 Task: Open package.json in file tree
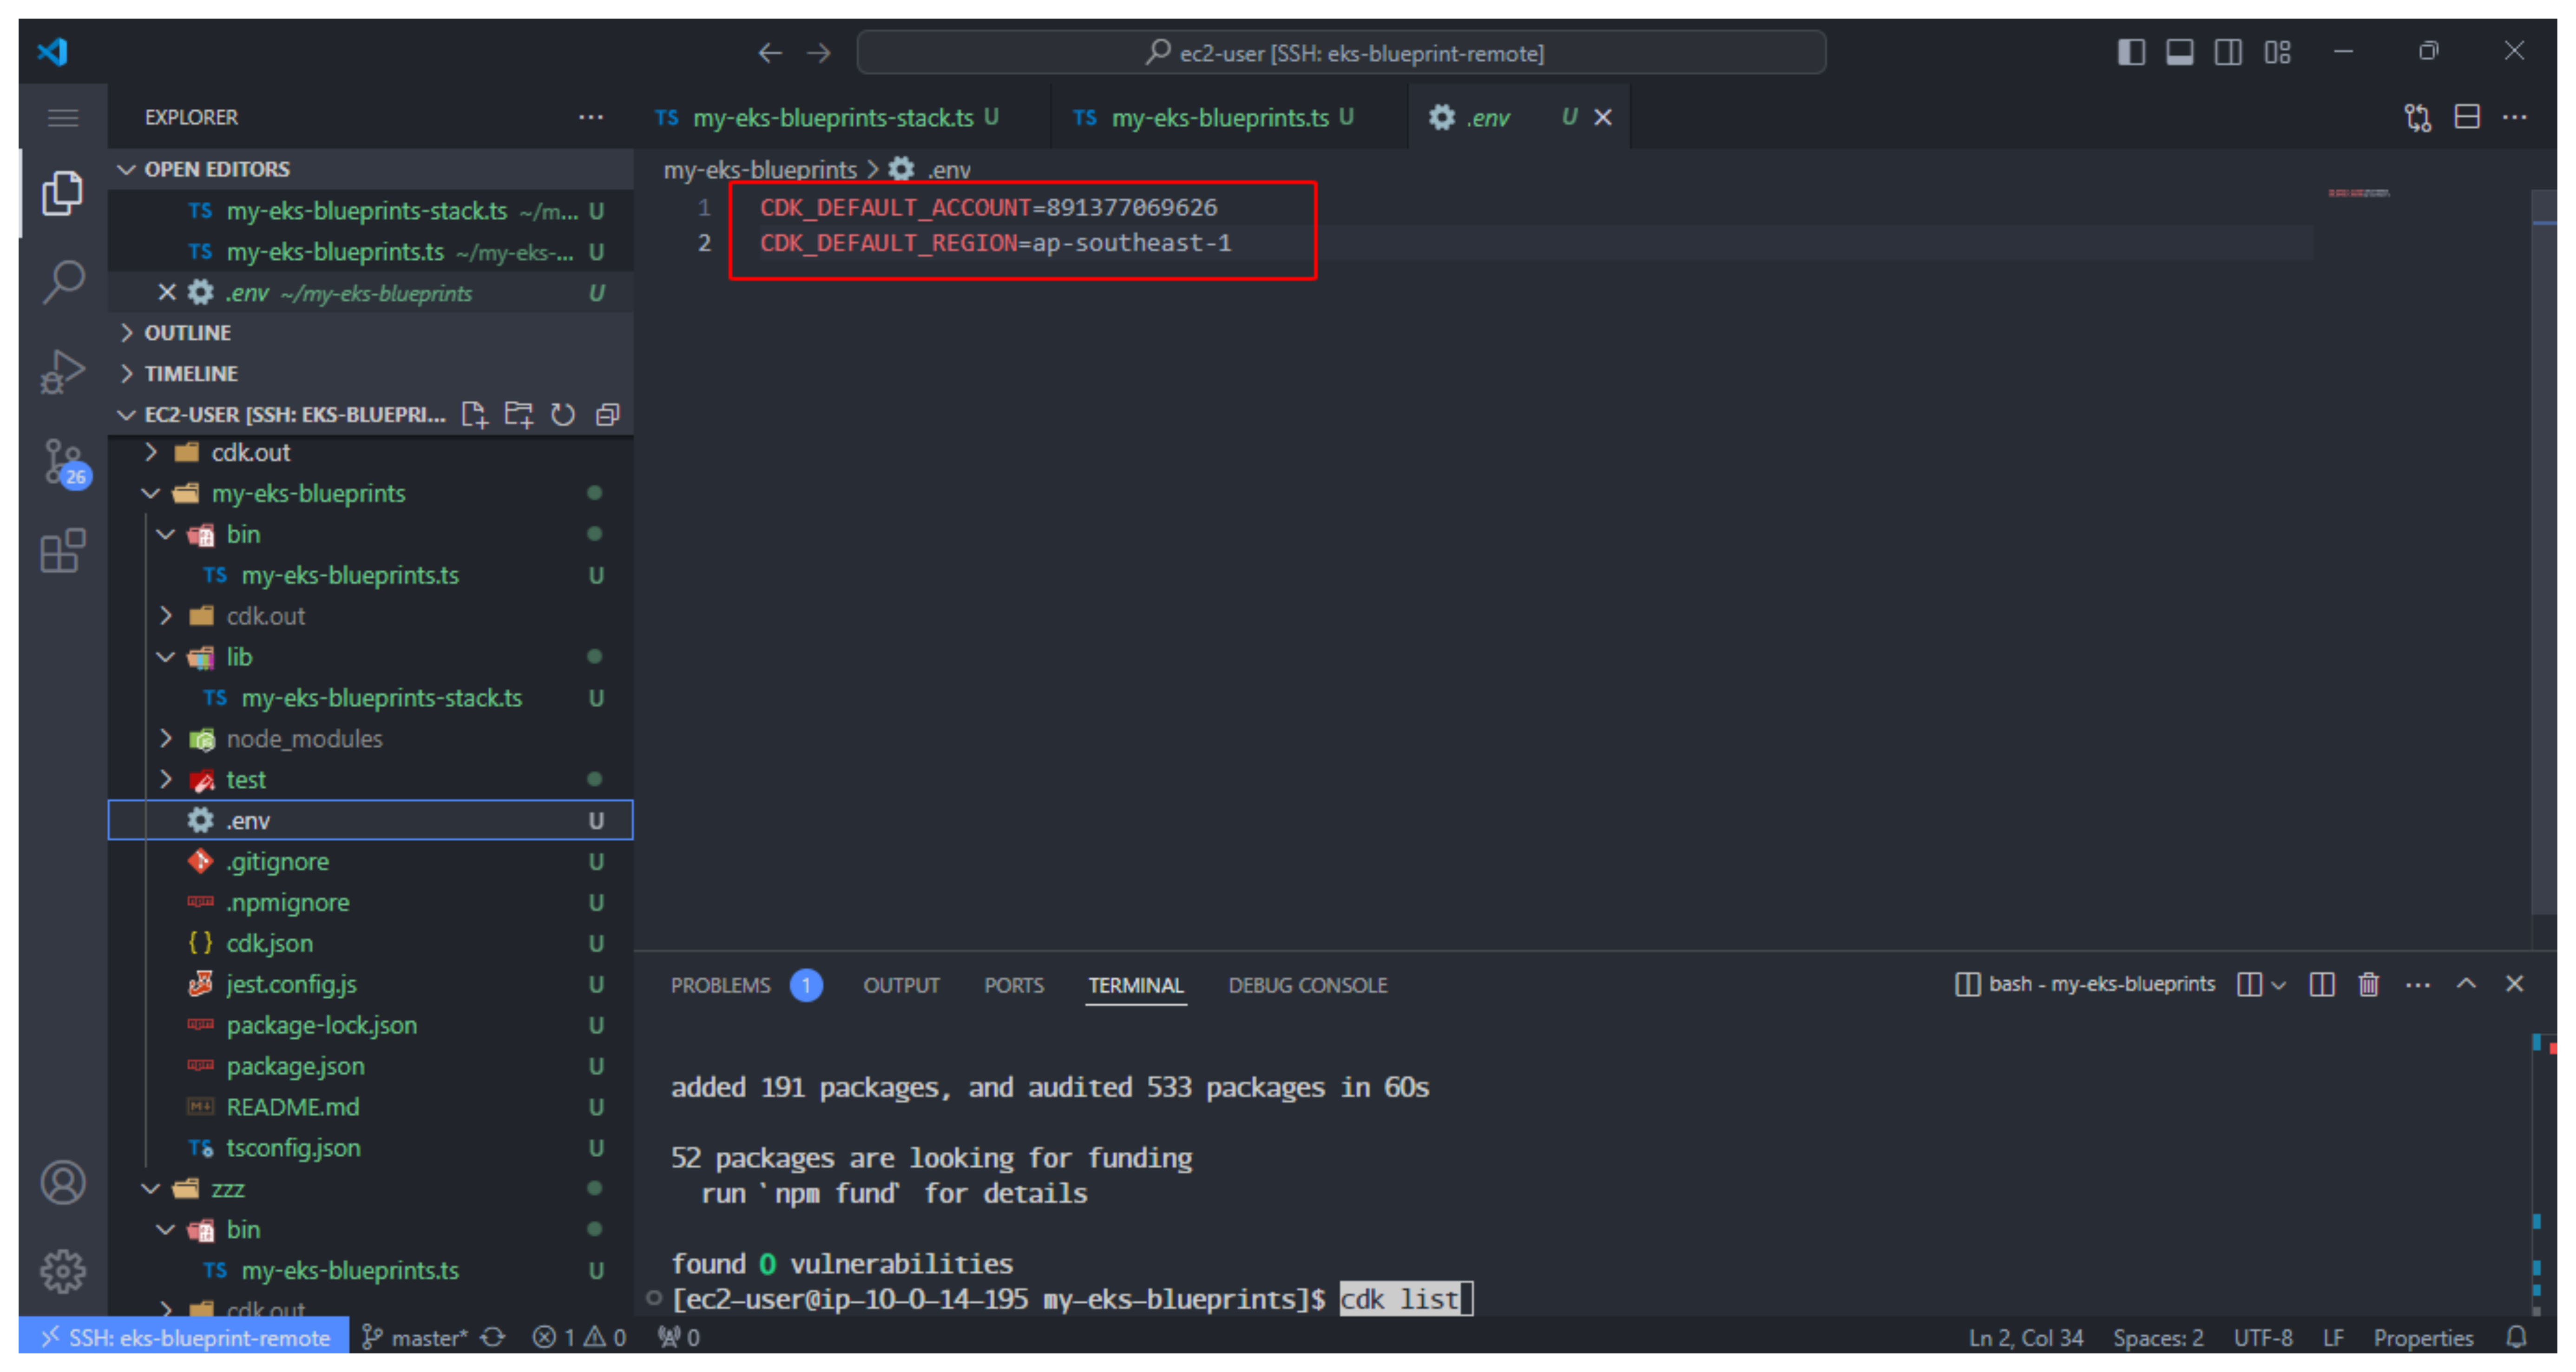370,1067
